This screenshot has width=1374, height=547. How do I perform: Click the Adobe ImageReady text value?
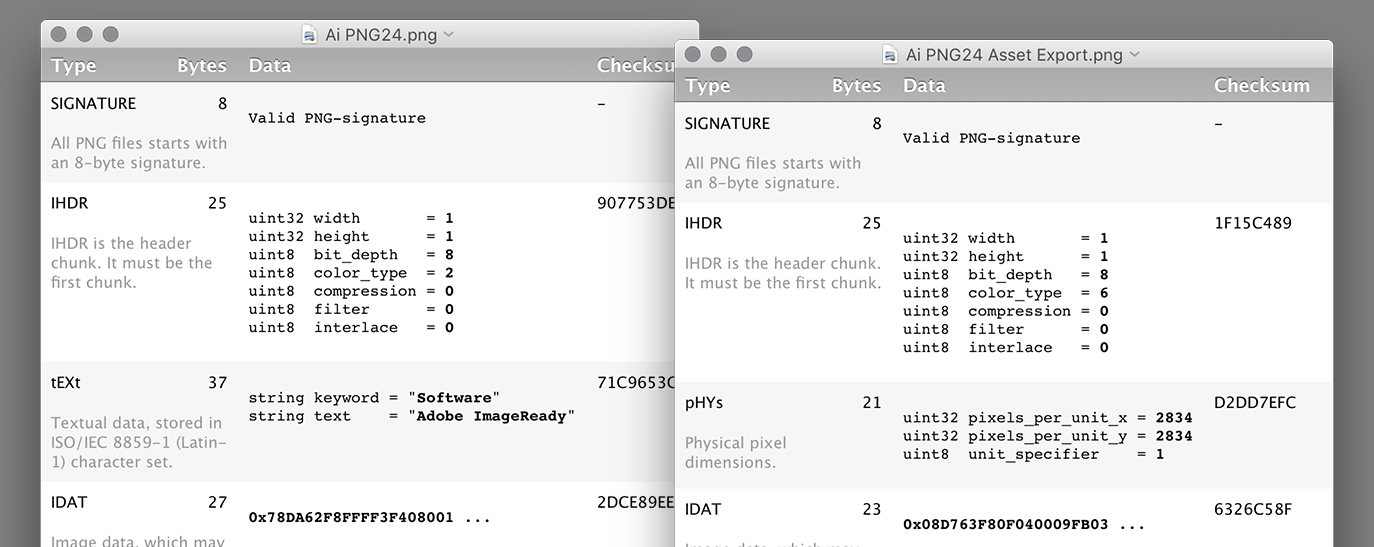click(x=492, y=416)
